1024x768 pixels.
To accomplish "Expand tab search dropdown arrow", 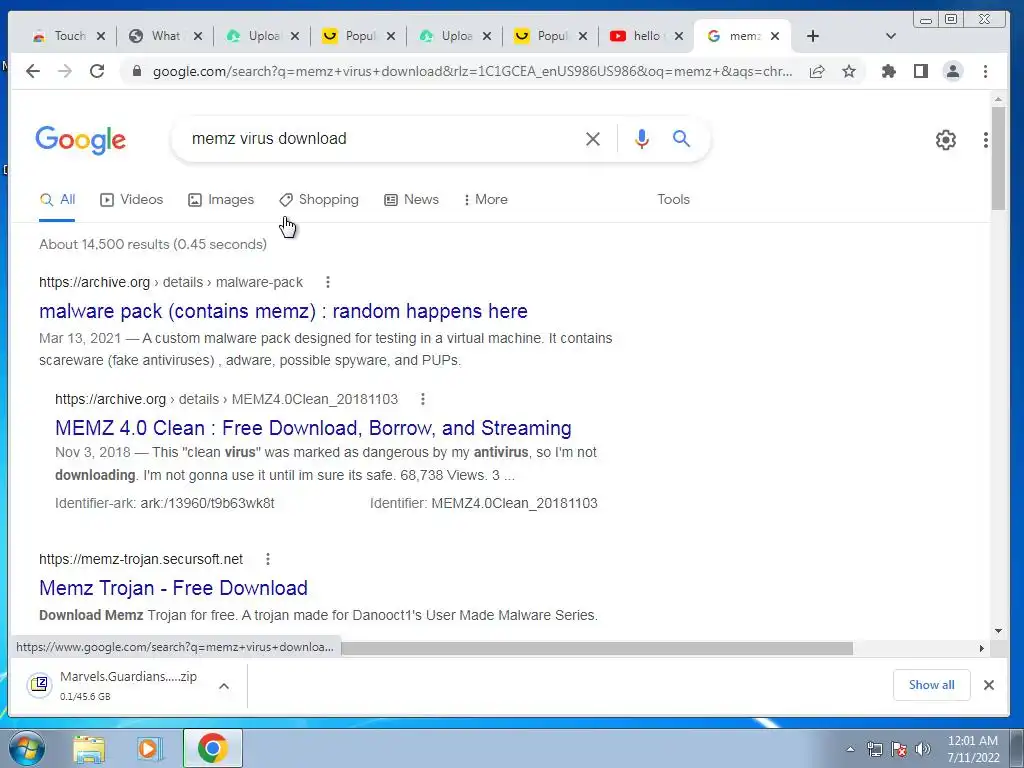I will point(890,36).
